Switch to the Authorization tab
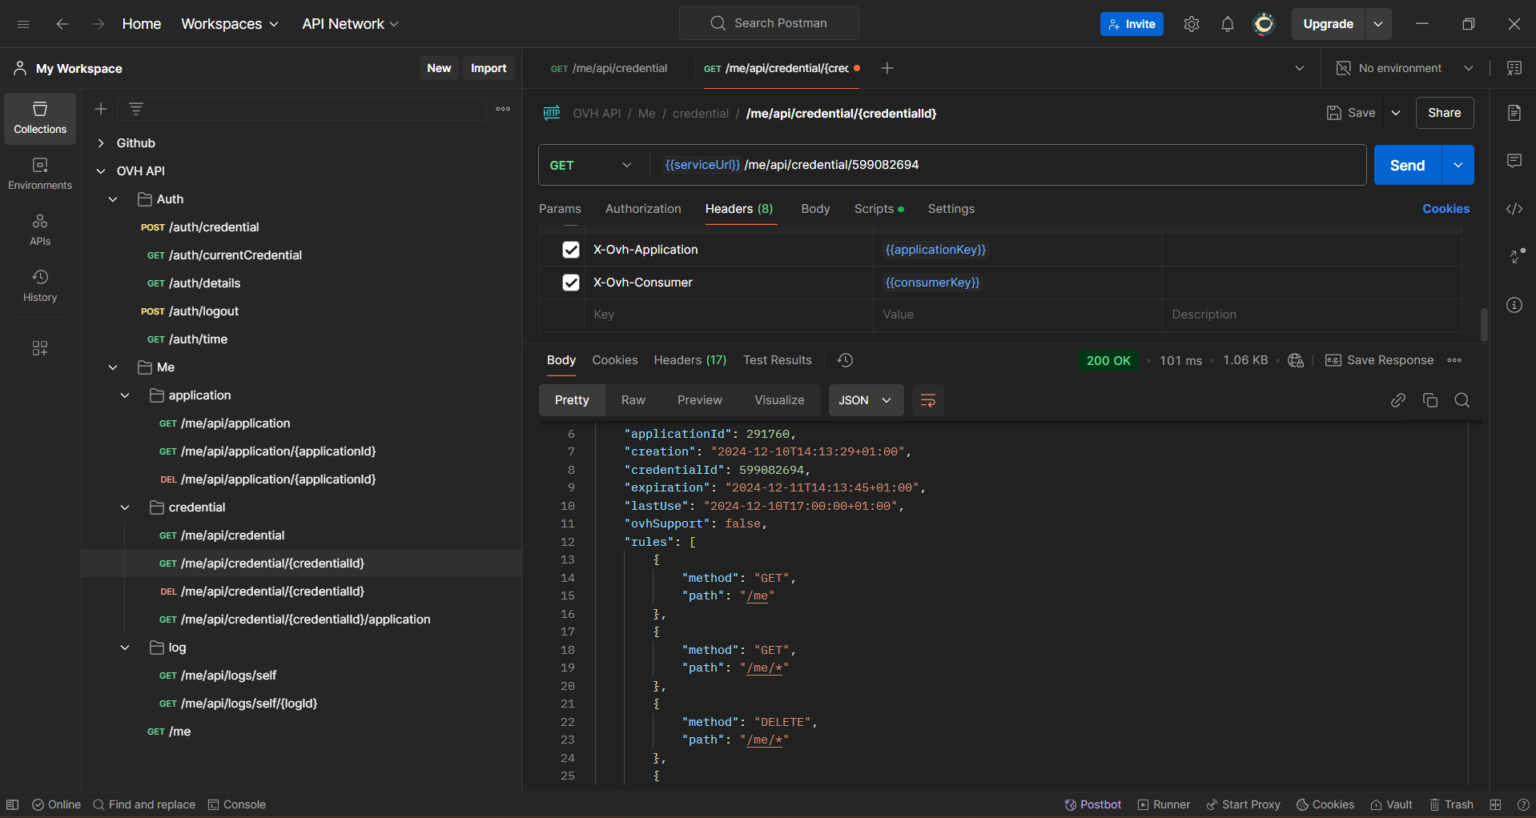 pos(643,209)
